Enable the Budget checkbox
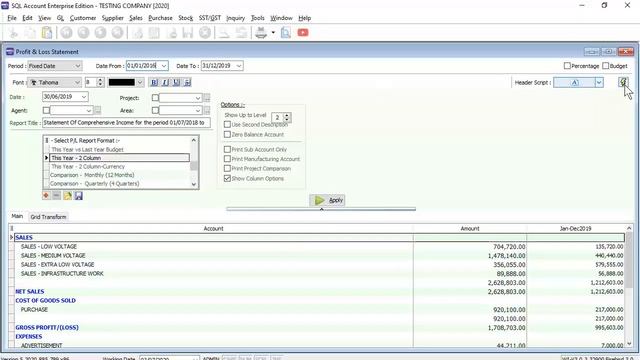This screenshot has height=360, width=640. (x=605, y=66)
